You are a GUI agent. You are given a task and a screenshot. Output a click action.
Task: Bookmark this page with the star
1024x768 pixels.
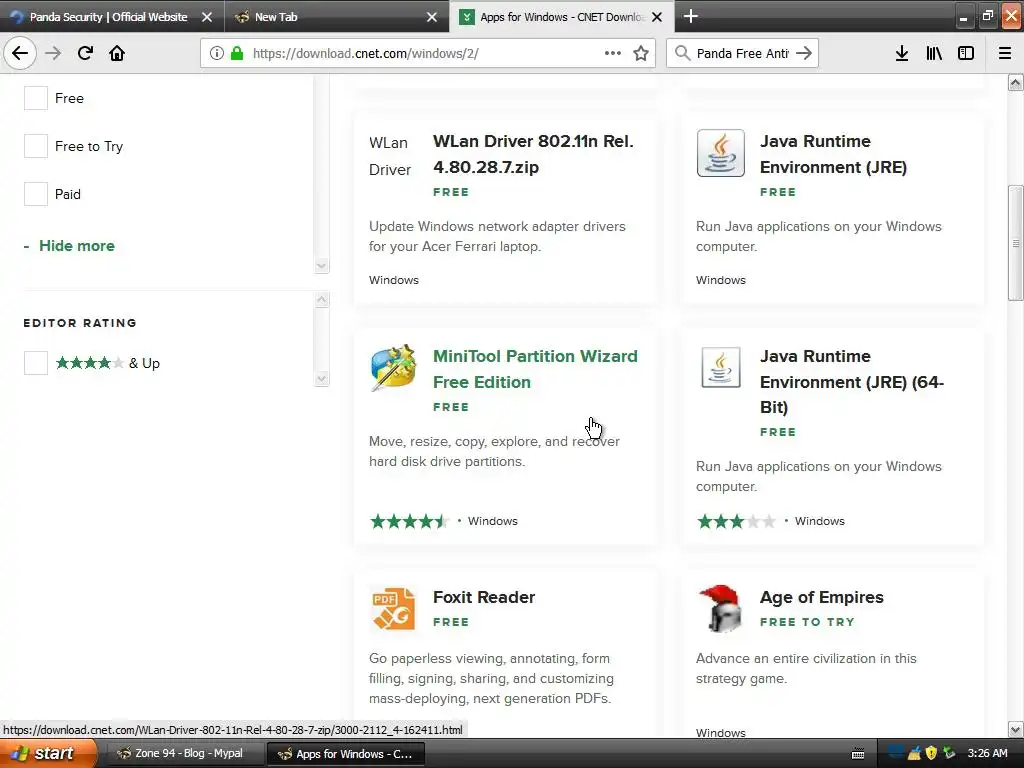pos(641,53)
